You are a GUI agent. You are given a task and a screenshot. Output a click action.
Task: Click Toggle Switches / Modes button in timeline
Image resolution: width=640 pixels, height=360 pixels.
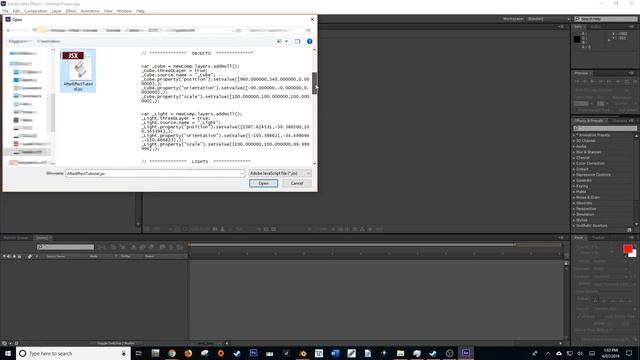click(x=115, y=343)
